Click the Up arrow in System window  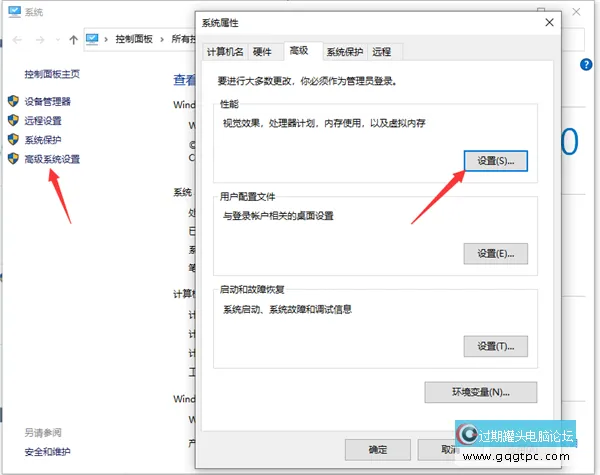click(x=73, y=39)
